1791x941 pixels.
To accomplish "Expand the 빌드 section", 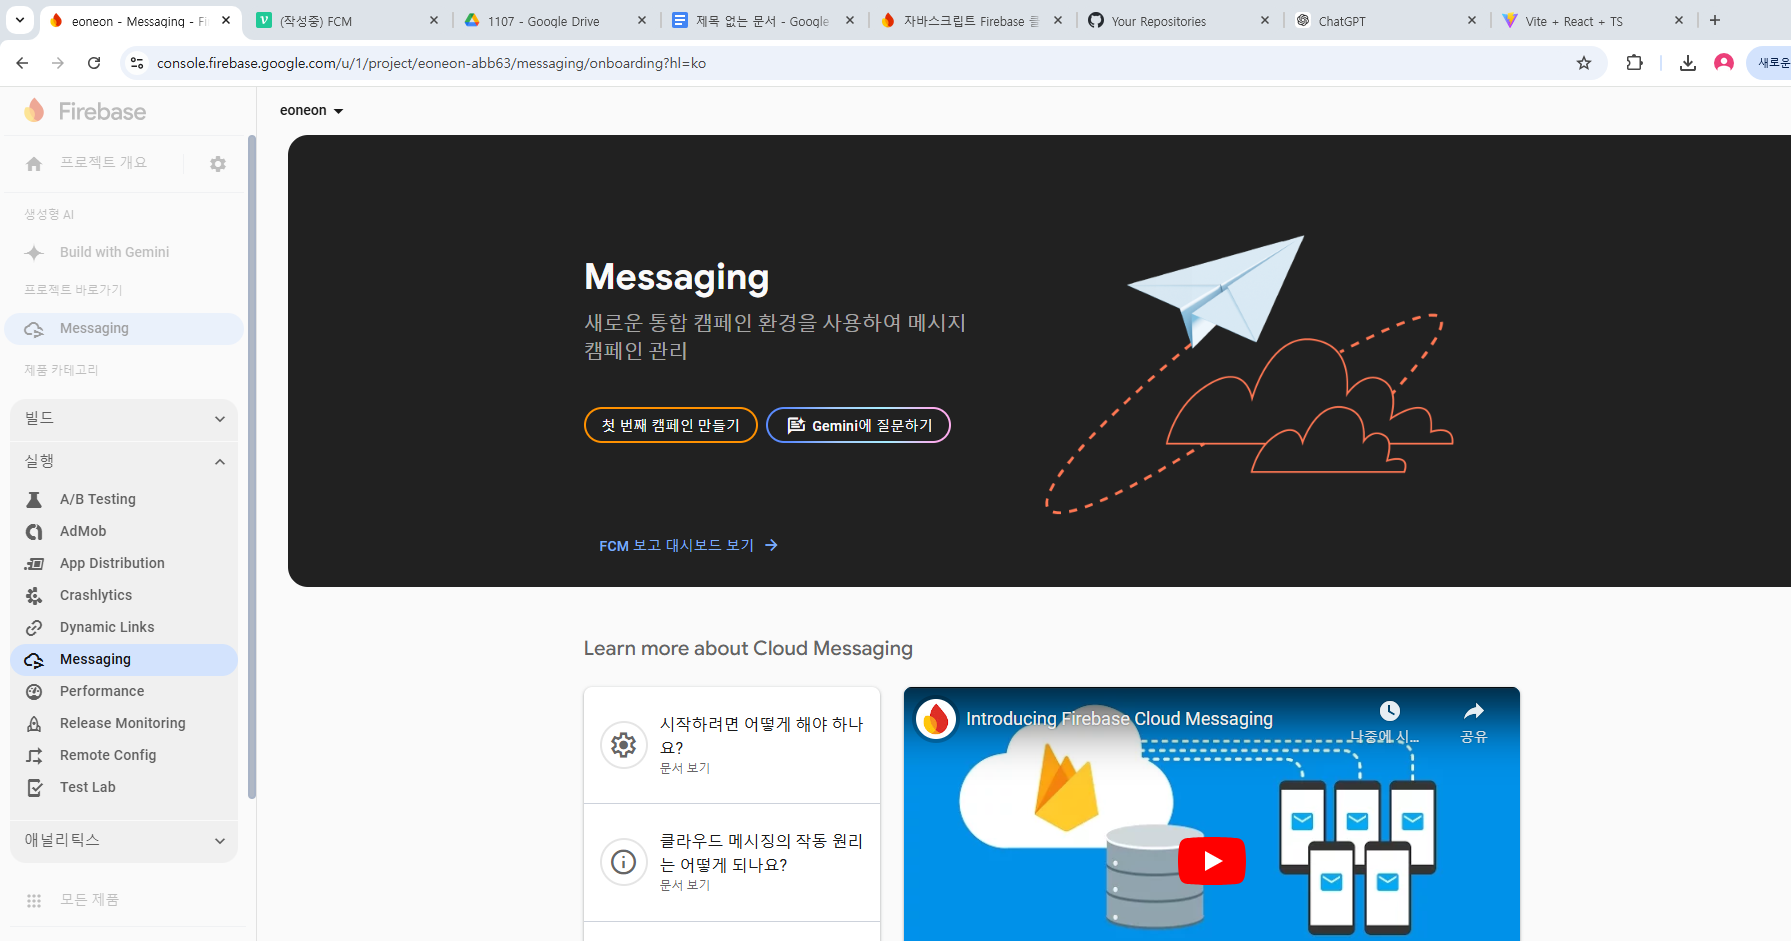I will (124, 419).
